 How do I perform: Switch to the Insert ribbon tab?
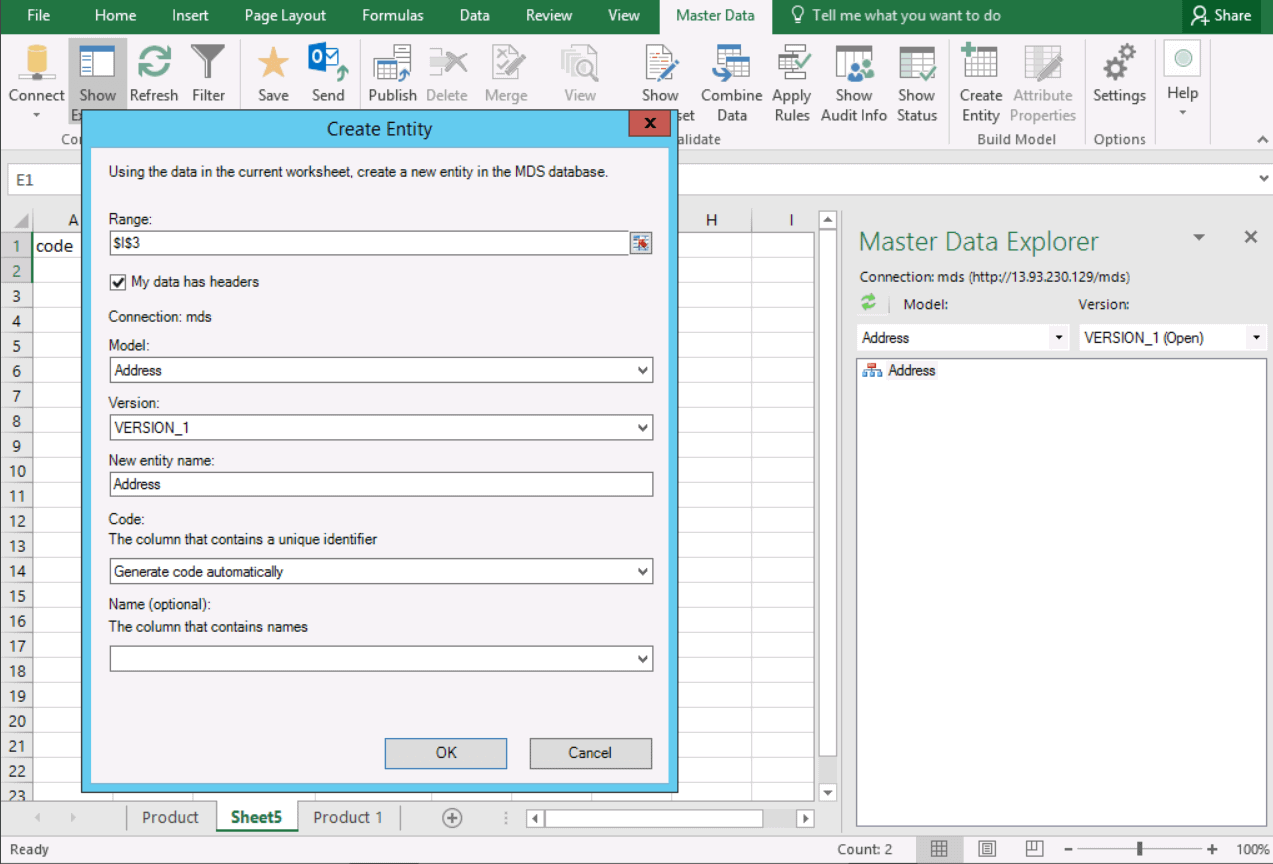click(190, 16)
